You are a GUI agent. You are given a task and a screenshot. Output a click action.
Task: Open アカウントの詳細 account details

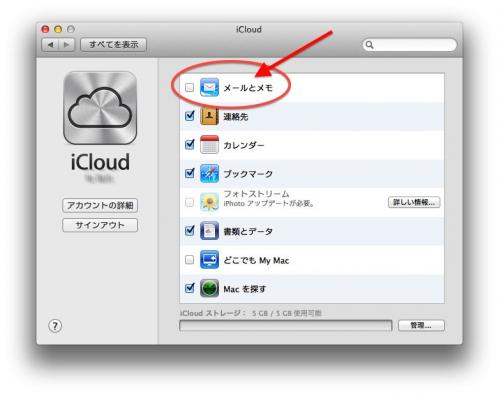point(100,205)
